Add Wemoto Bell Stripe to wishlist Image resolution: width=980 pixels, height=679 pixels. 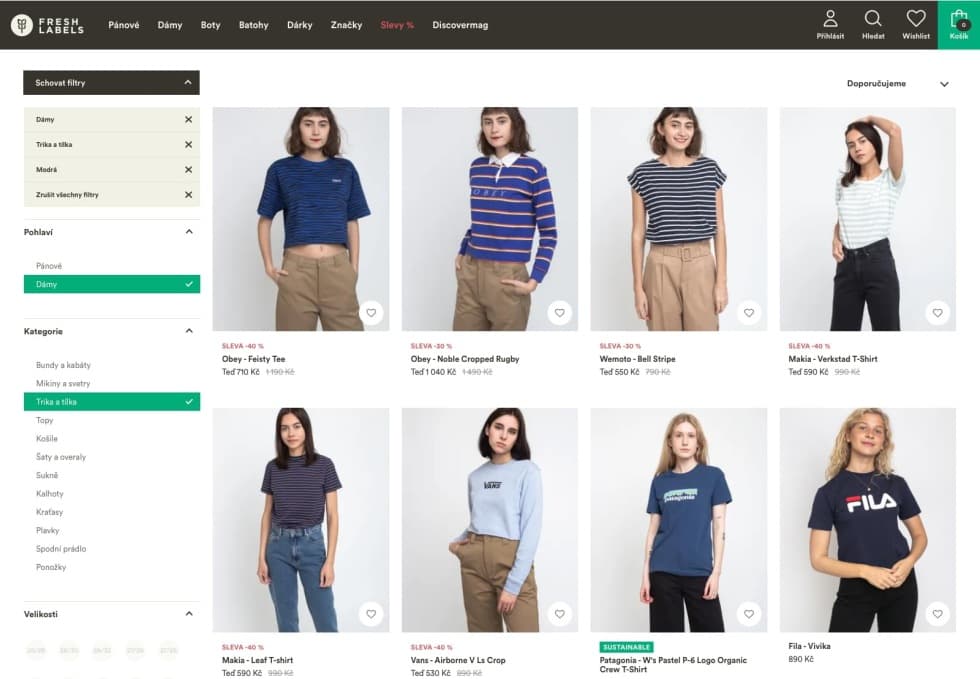[749, 313]
